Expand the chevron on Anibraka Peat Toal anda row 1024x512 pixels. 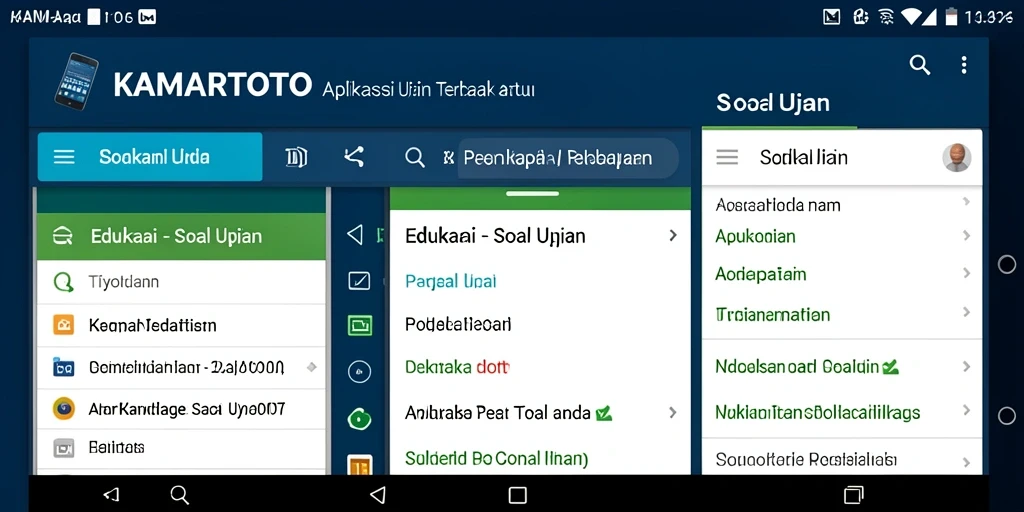tap(673, 412)
